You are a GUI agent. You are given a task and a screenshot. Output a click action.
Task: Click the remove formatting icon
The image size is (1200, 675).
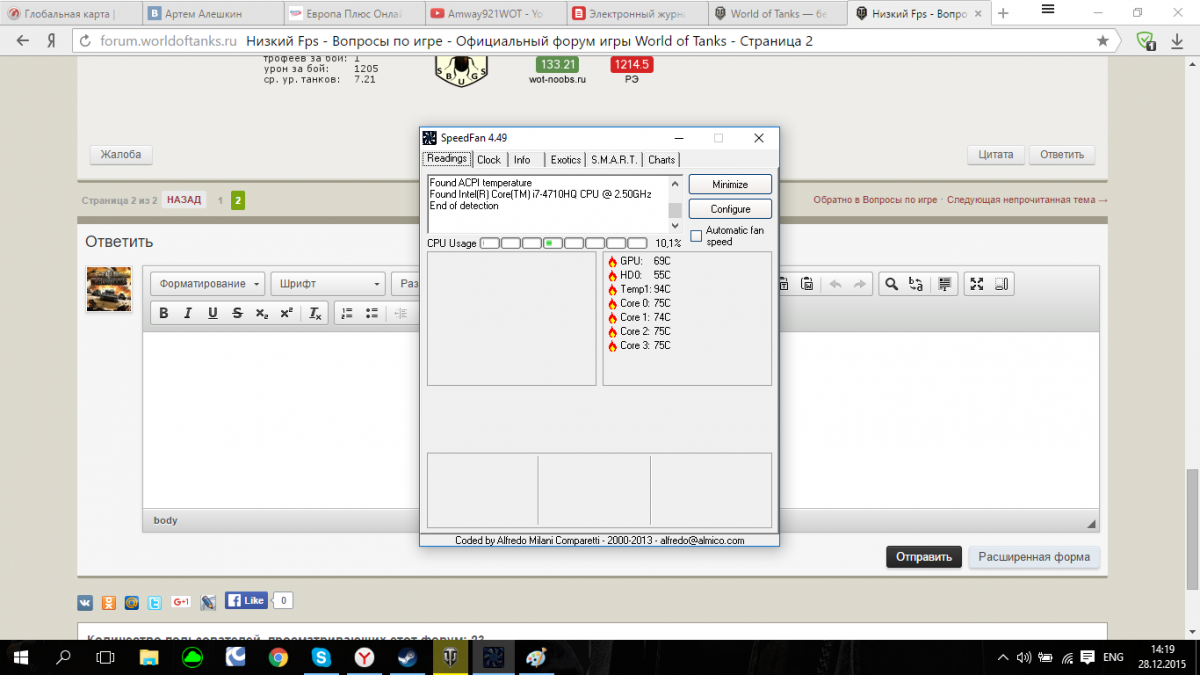(314, 313)
